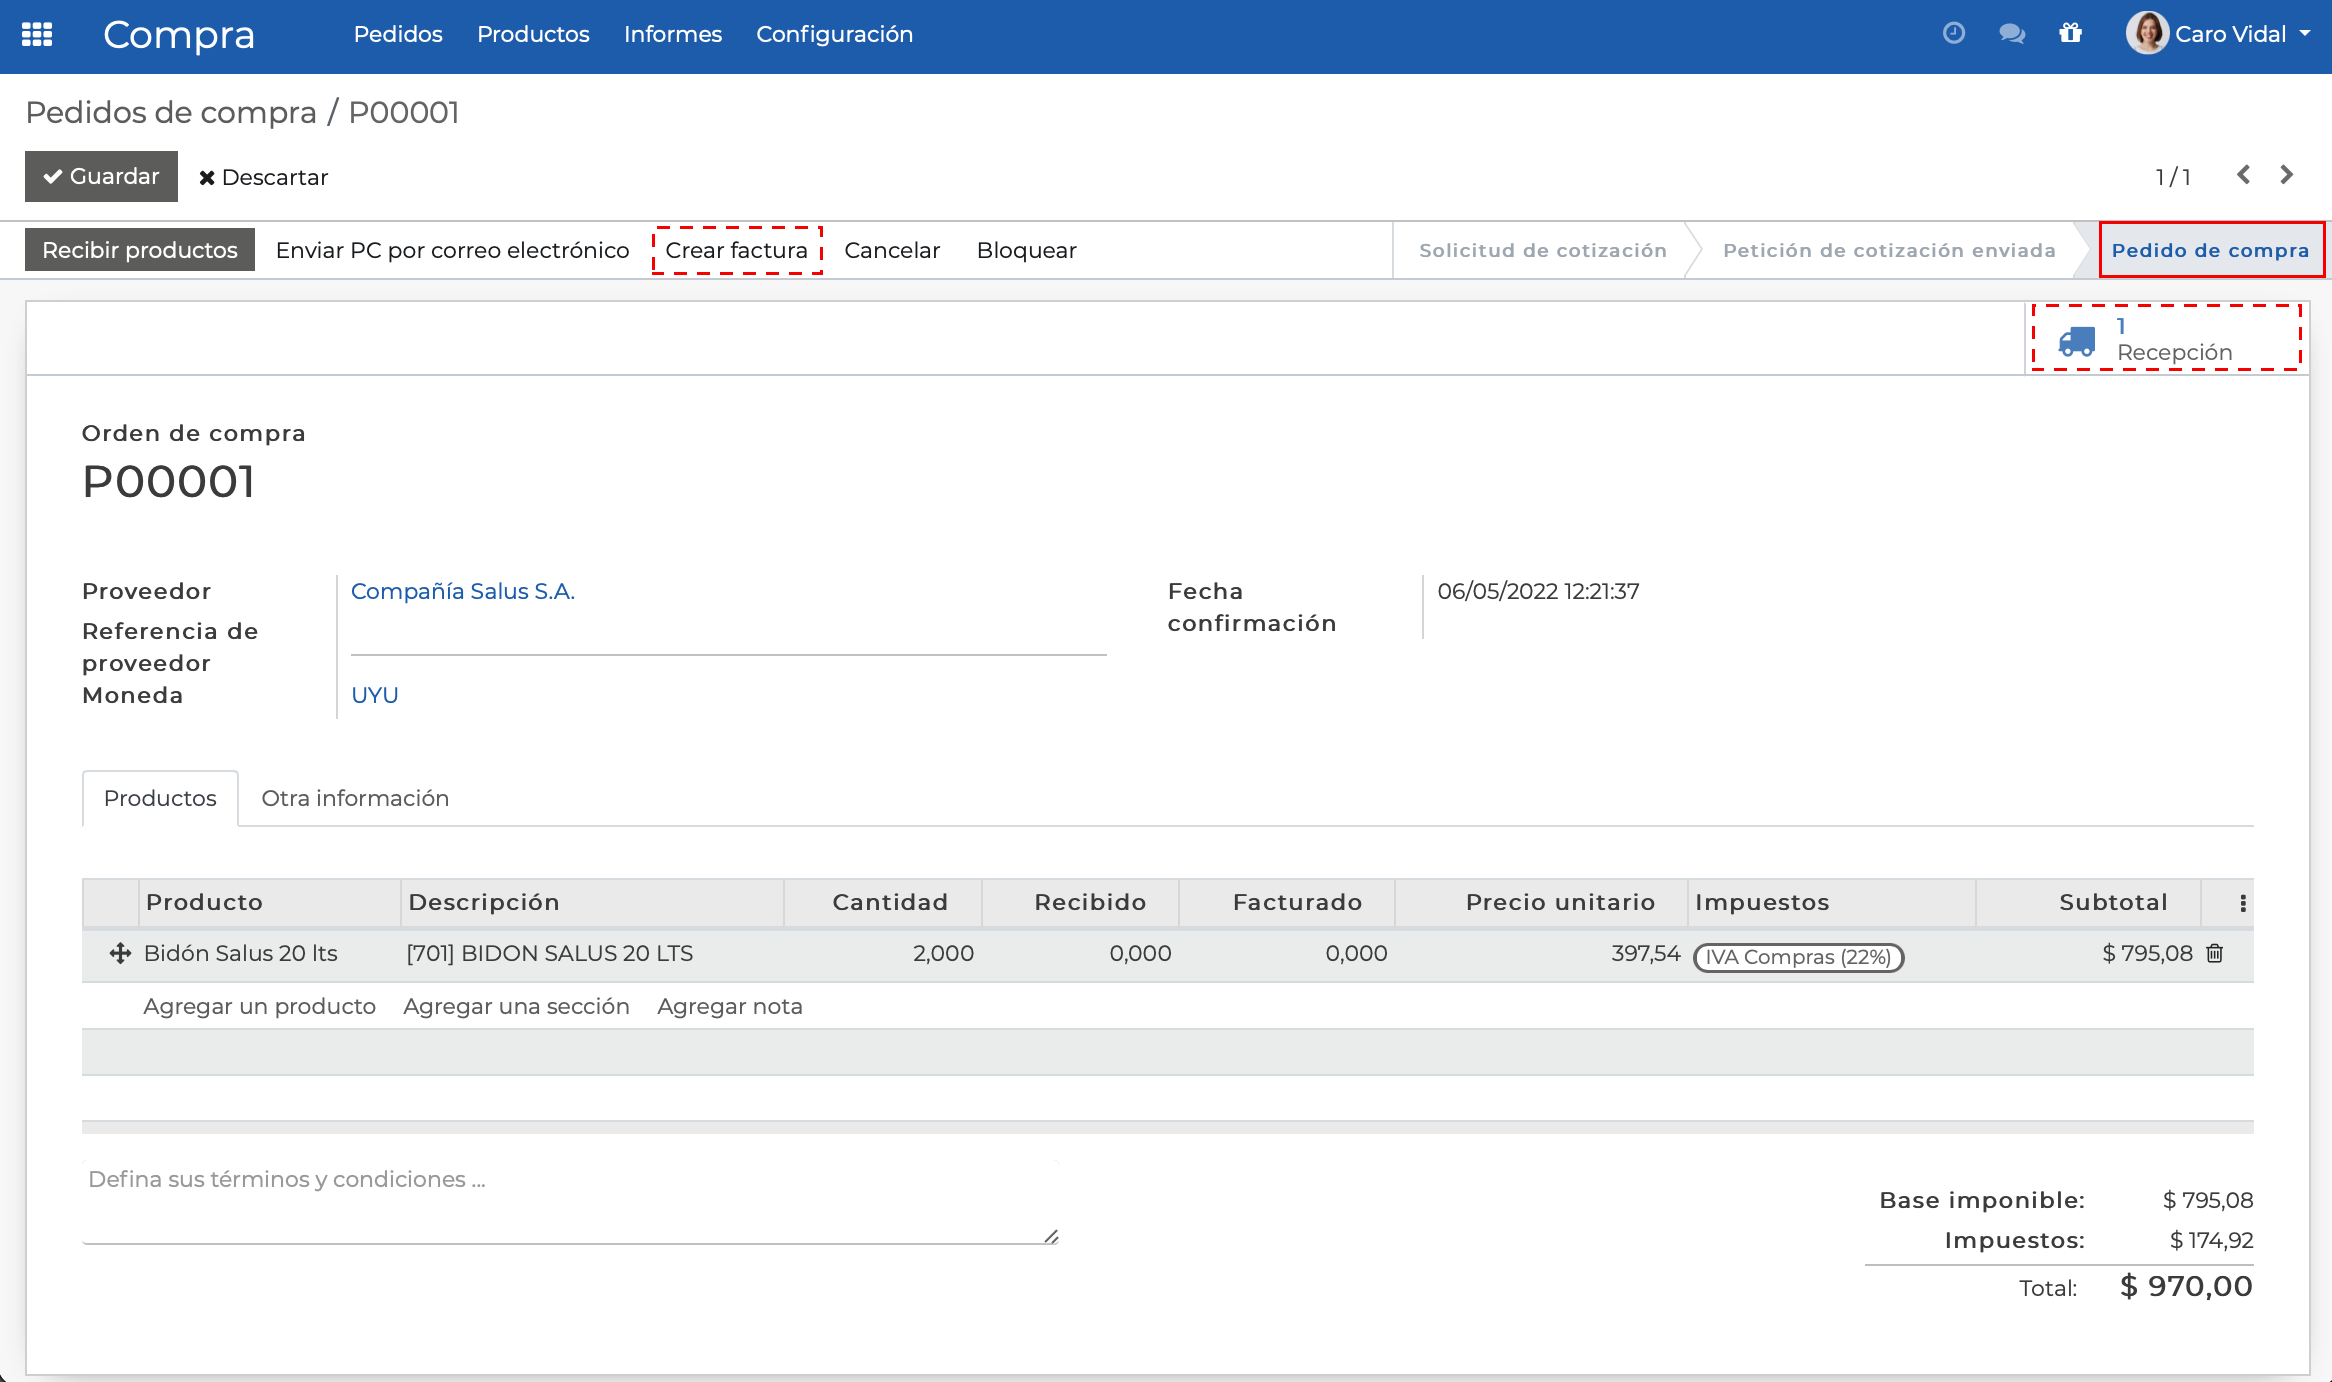This screenshot has height=1382, width=2332.
Task: Switch to the Otra información tab
Action: (x=355, y=798)
